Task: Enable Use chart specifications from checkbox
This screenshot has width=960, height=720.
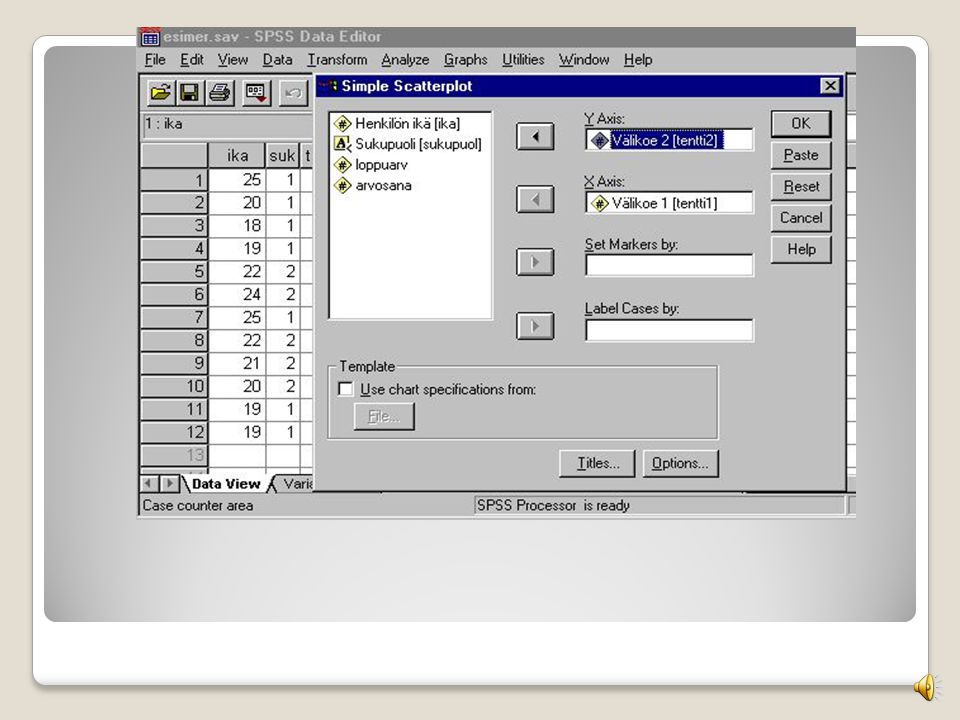Action: pos(345,389)
